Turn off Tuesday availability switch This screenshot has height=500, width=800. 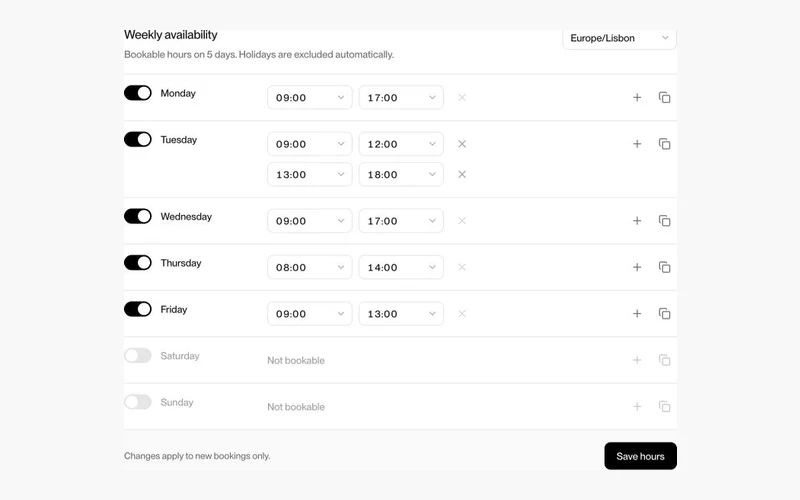tap(138, 139)
